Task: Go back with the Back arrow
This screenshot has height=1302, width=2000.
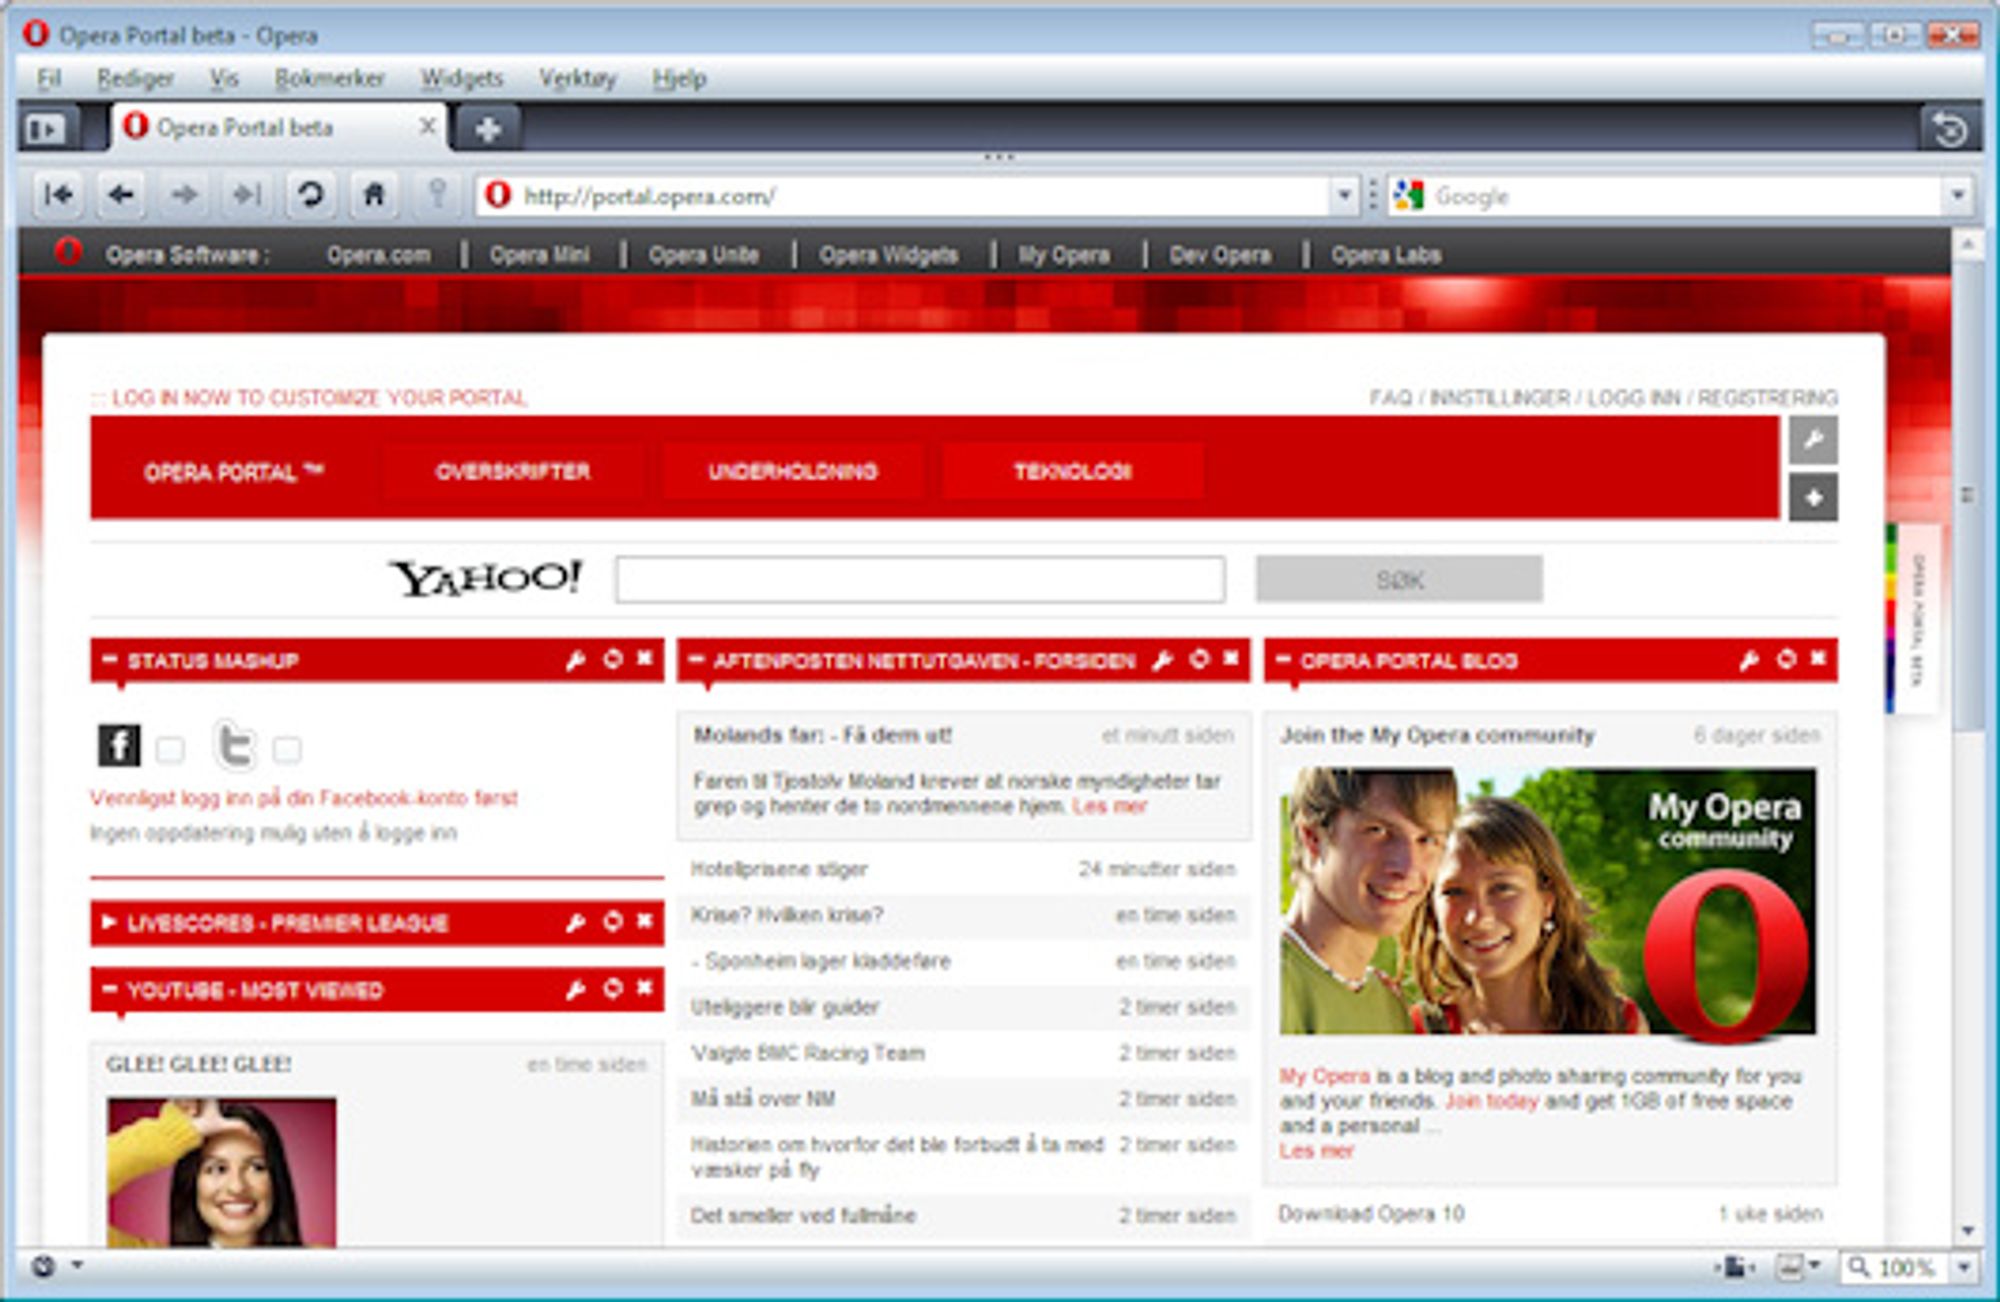Action: (121, 195)
